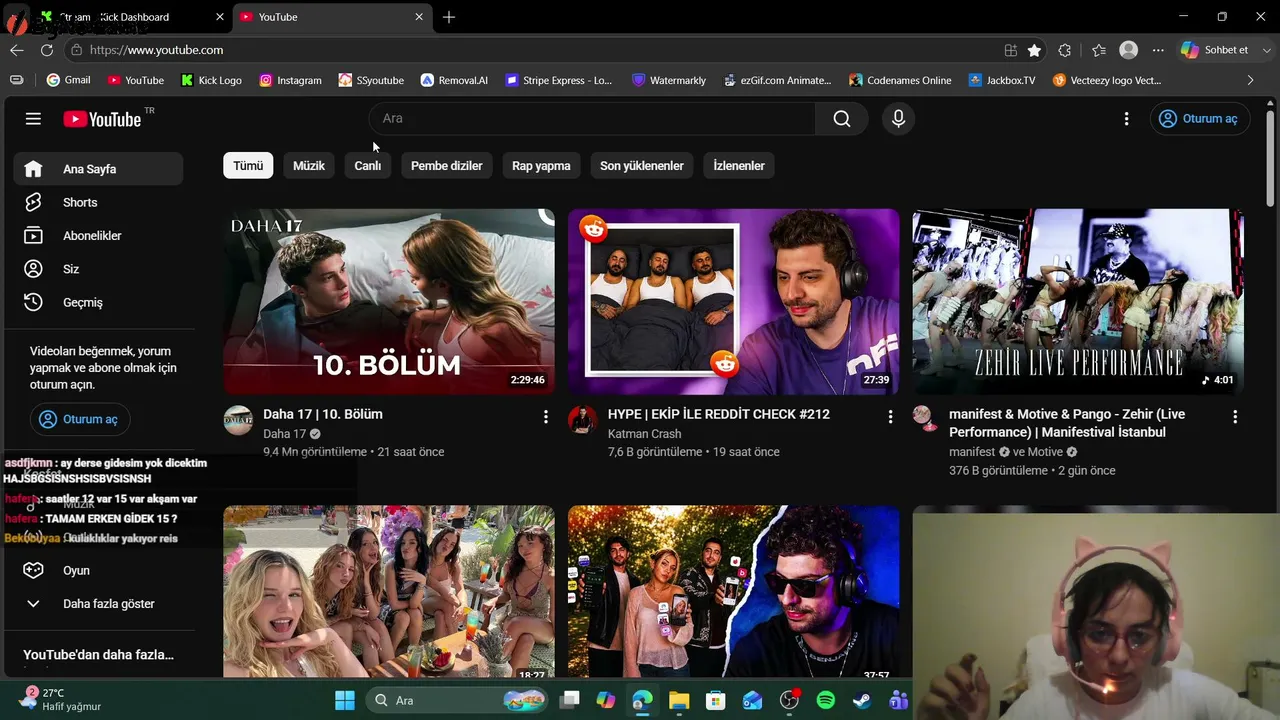The width and height of the screenshot is (1280, 720).
Task: Open a new browser tab
Action: coord(449,17)
